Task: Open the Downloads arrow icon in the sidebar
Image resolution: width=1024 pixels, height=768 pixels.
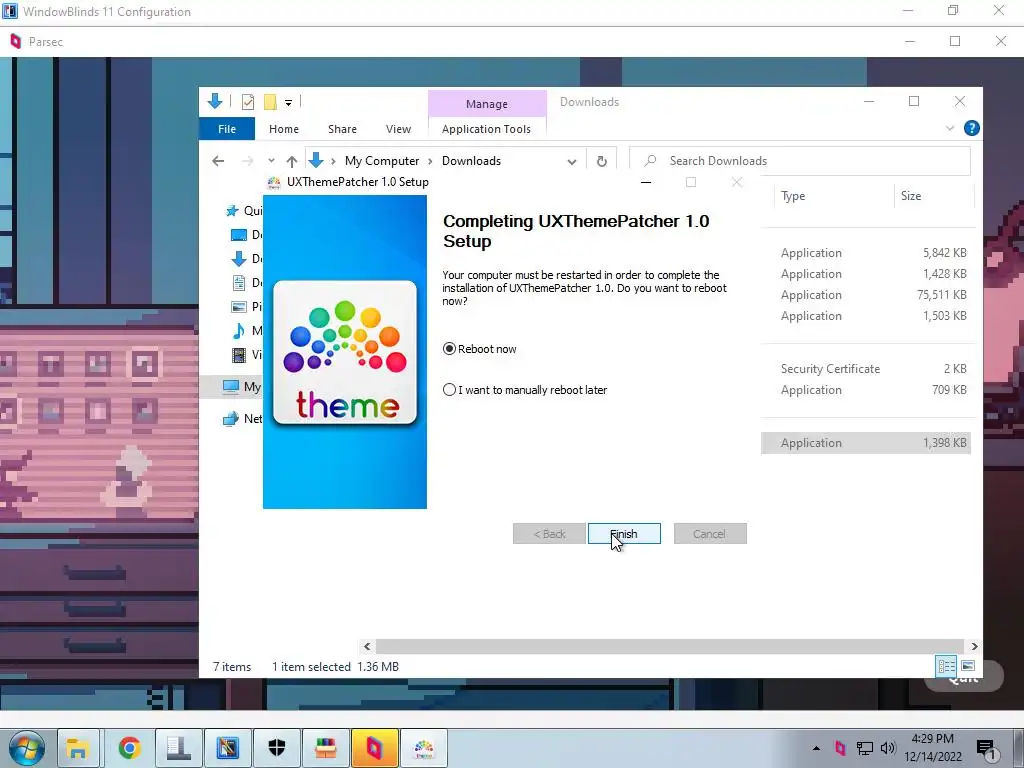Action: (239, 259)
